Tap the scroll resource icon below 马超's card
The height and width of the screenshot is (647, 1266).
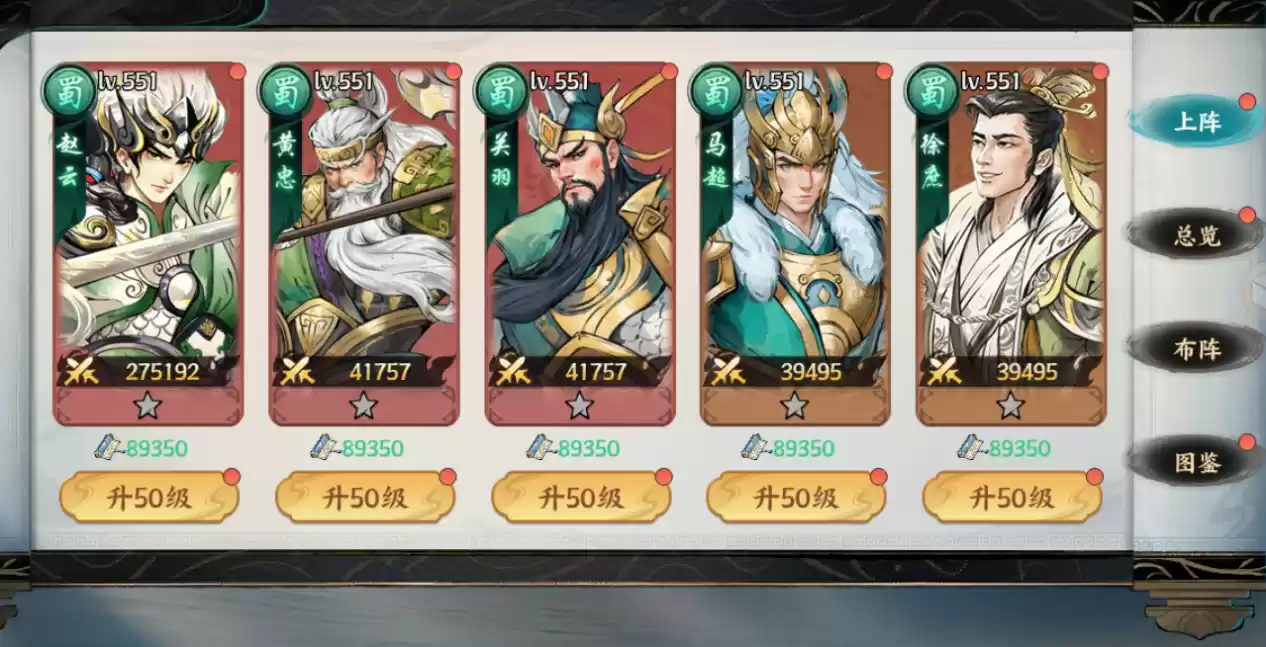(756, 447)
